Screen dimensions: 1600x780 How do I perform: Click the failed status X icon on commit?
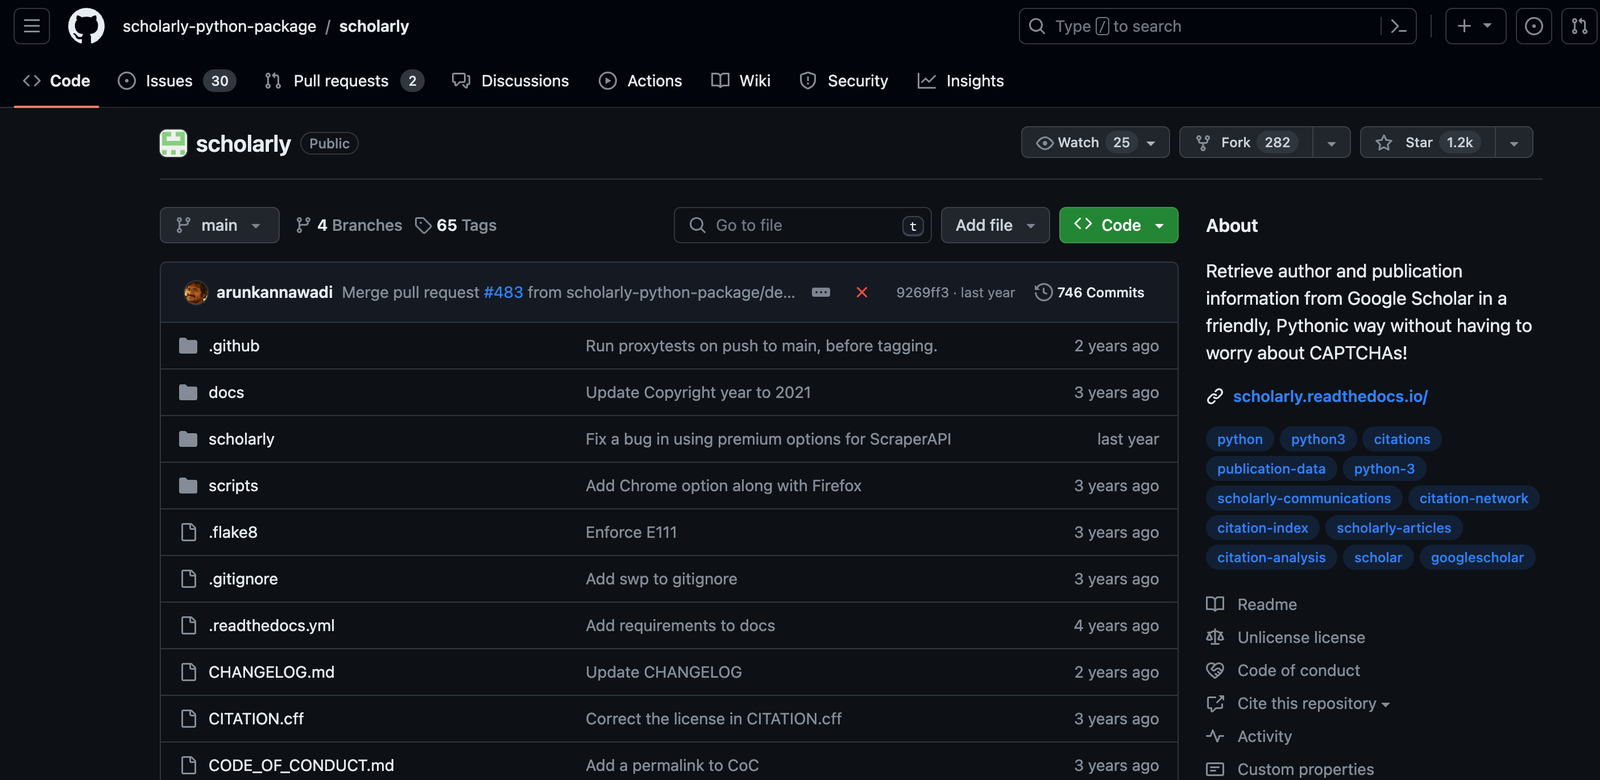(861, 293)
